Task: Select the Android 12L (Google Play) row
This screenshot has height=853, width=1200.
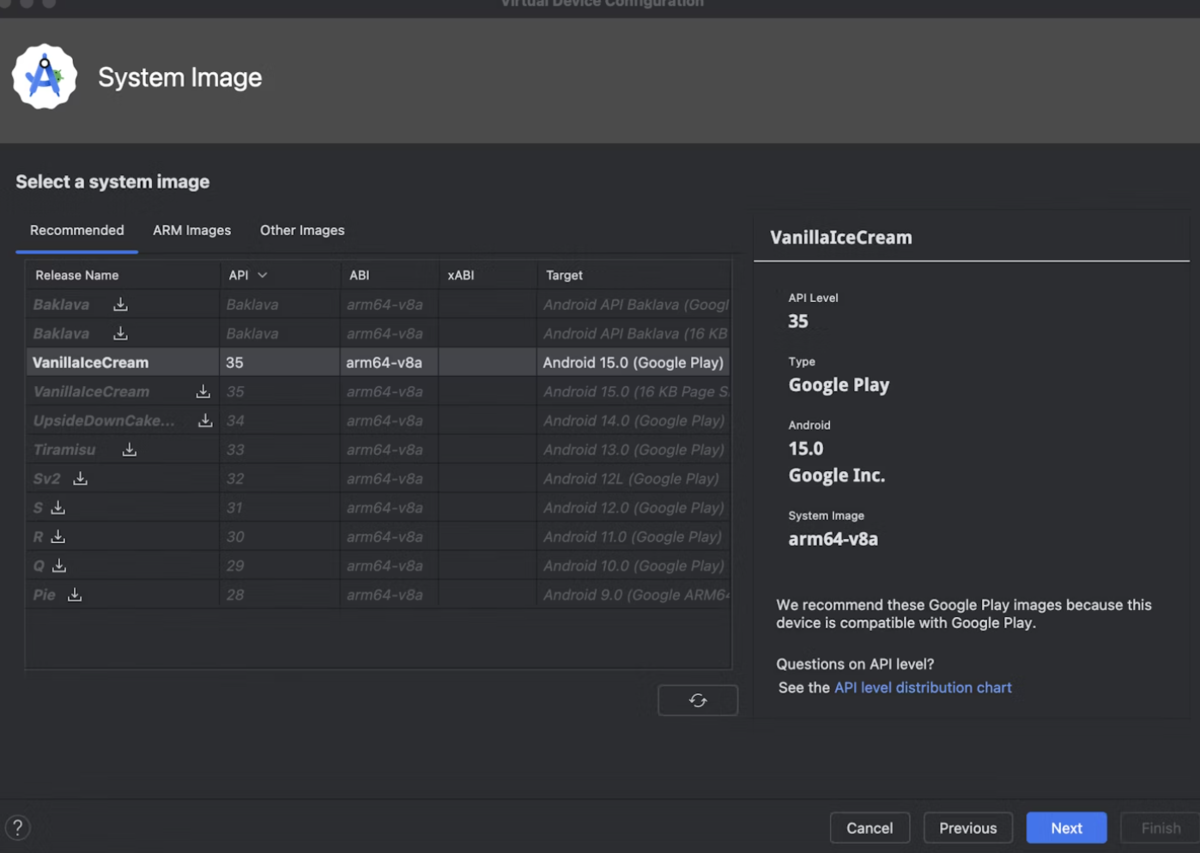Action: [378, 478]
